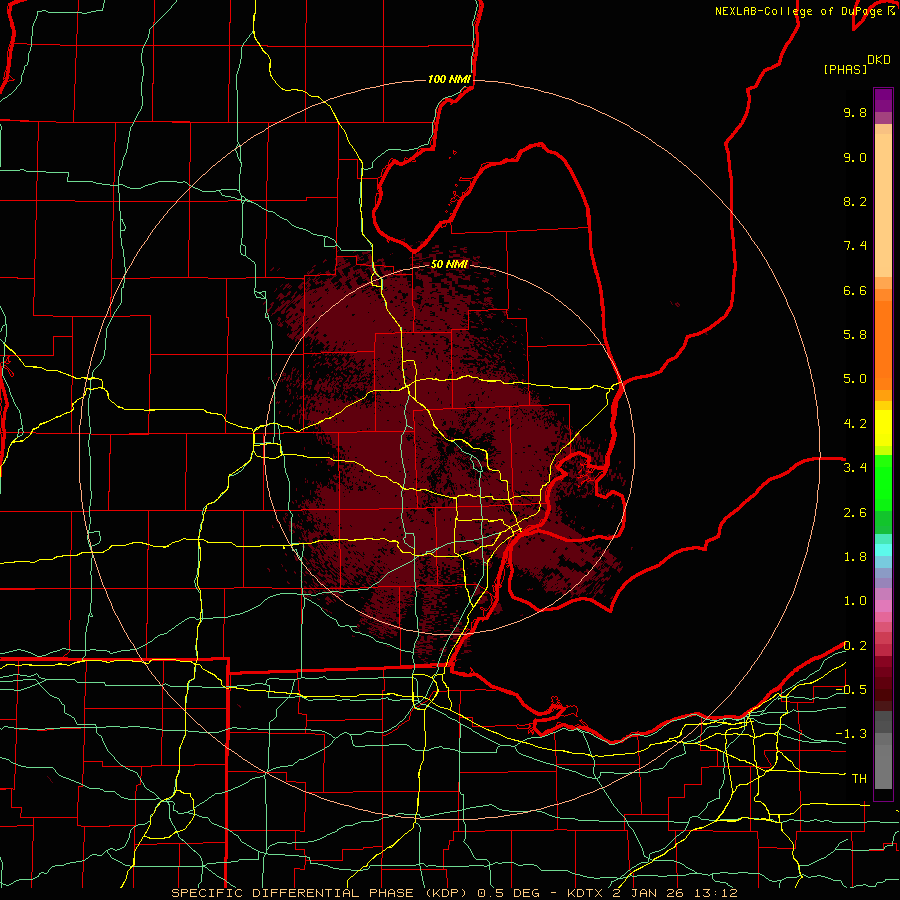The width and height of the screenshot is (900, 900).
Task: Click the TH threshold label on the scale
Action: pyautogui.click(x=859, y=779)
